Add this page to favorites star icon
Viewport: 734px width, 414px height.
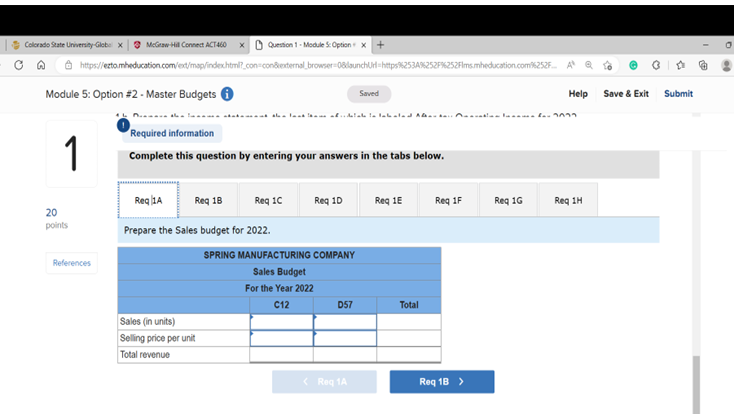608,65
